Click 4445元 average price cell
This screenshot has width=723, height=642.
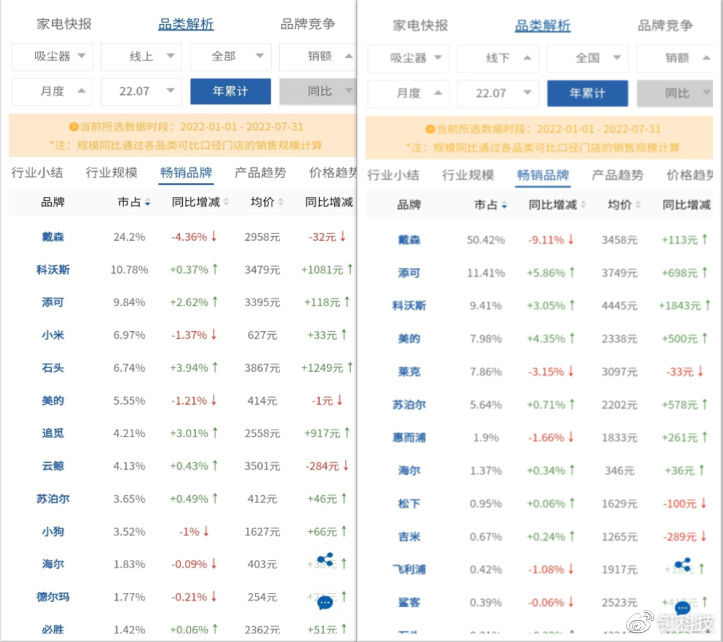(619, 306)
